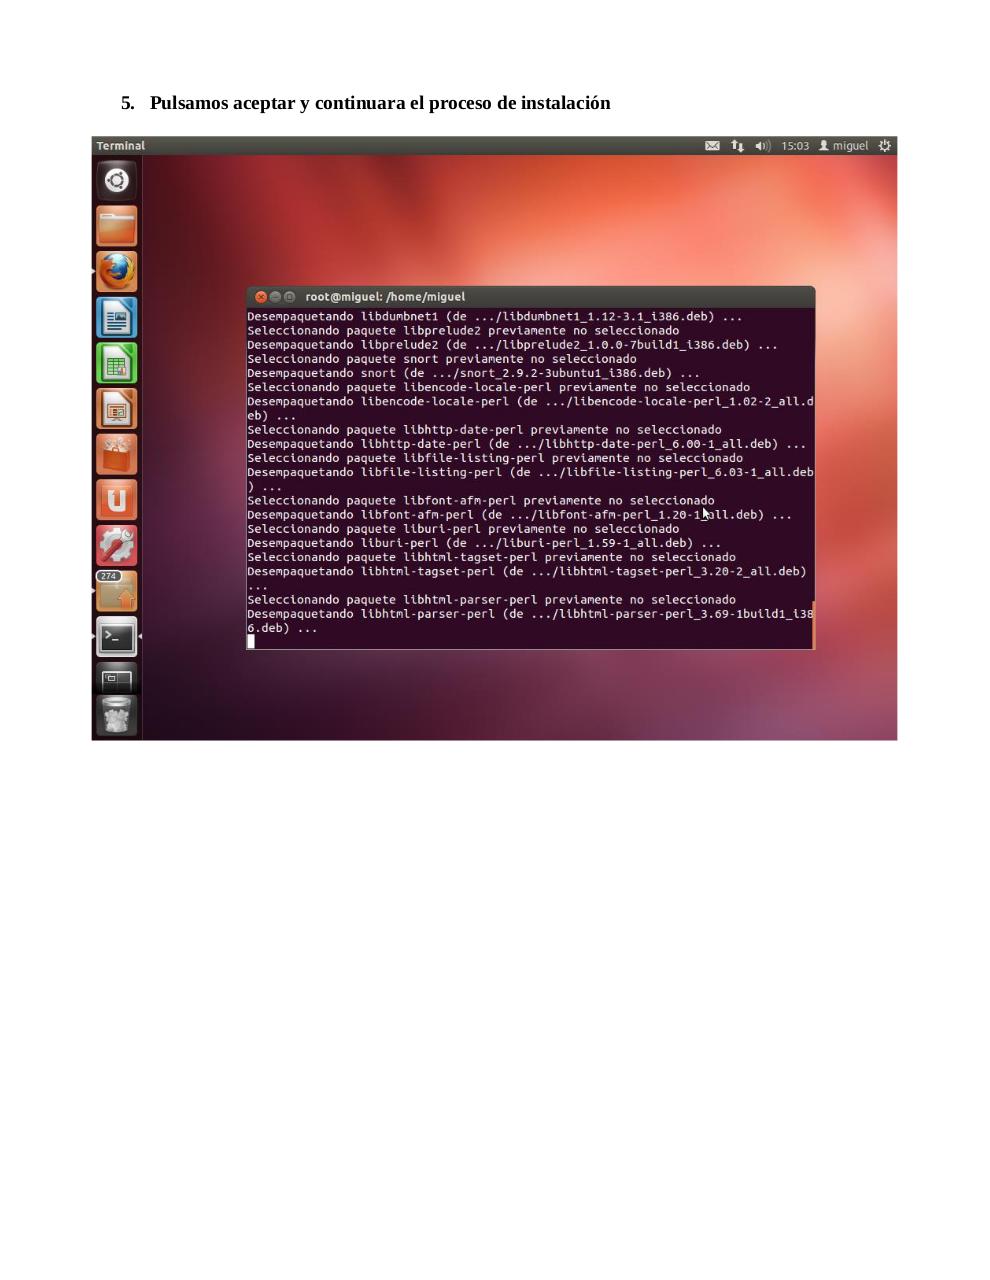Start LibreOffice Impress from the launcher

116,409
